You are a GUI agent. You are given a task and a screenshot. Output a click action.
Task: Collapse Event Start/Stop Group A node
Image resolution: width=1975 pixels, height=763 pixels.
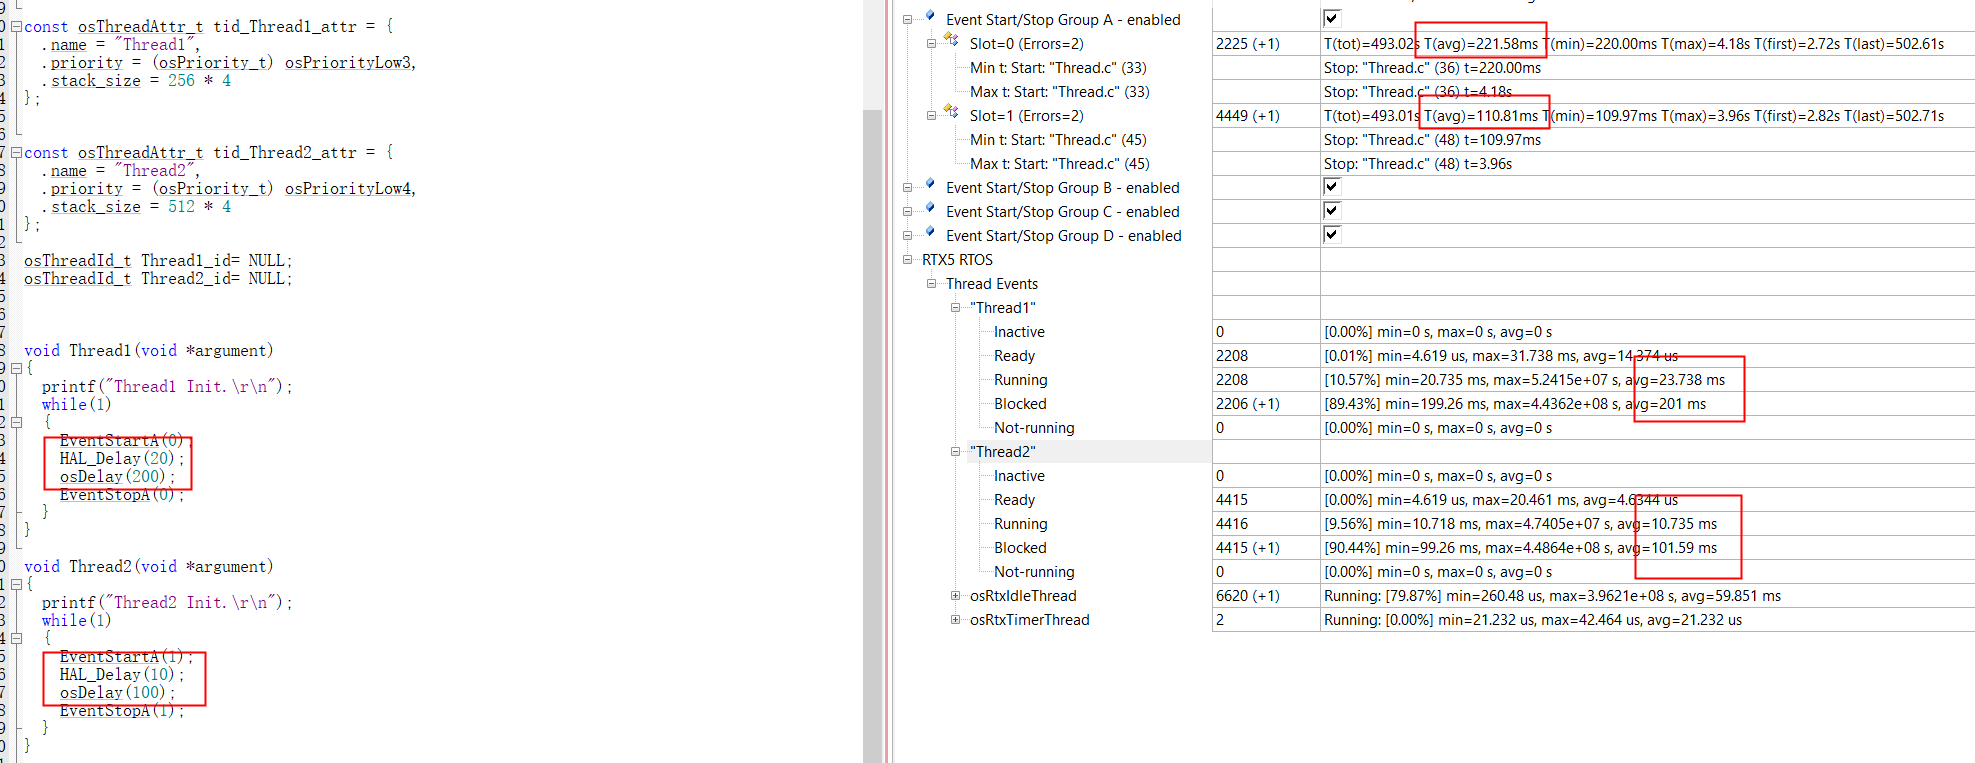click(x=908, y=20)
